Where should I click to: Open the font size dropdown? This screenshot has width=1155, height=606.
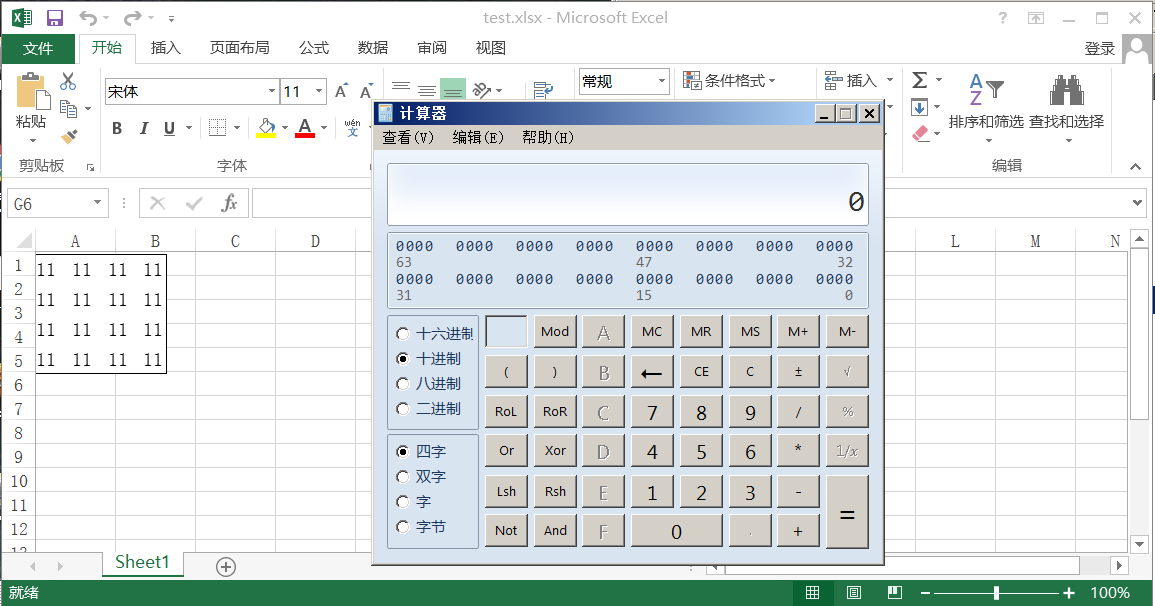point(319,91)
